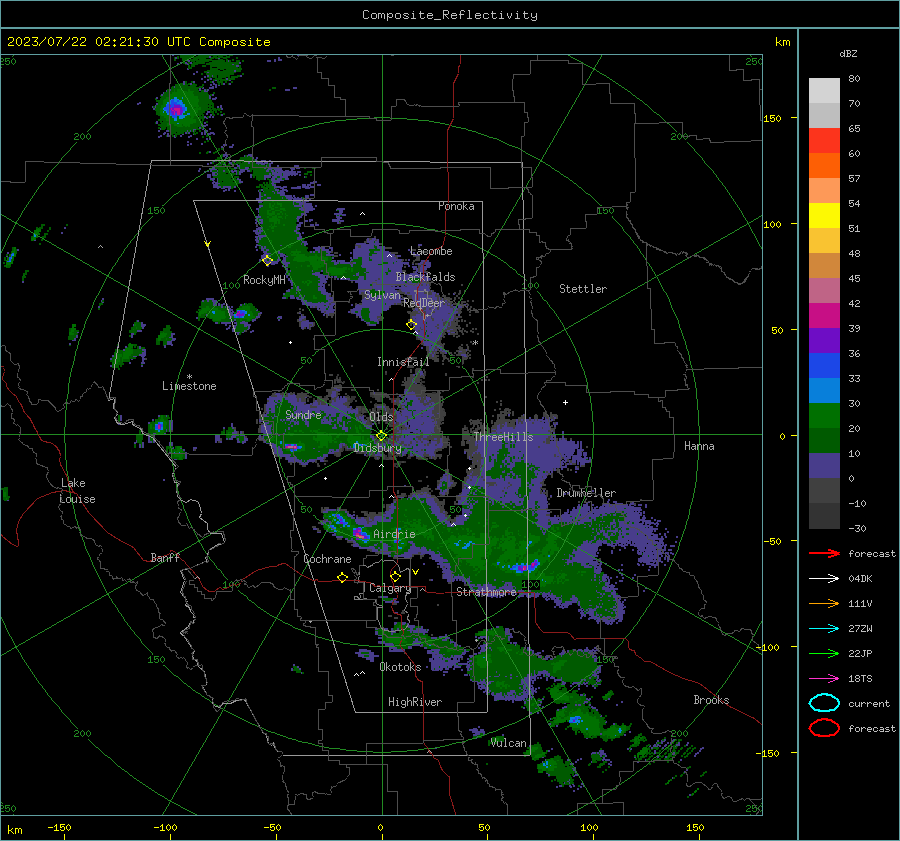Click the Innisfail town label
The width and height of the screenshot is (900, 841).
coord(403,362)
